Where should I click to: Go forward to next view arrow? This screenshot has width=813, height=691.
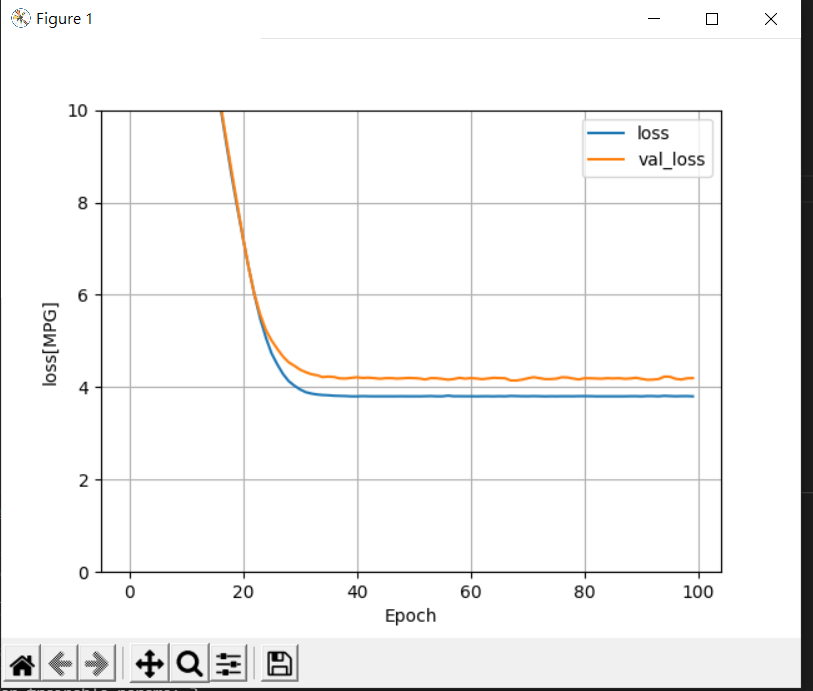click(x=96, y=664)
